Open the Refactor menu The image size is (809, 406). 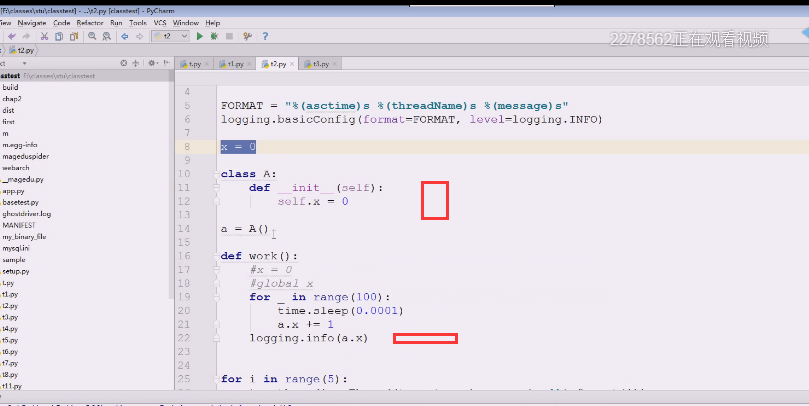coord(90,23)
